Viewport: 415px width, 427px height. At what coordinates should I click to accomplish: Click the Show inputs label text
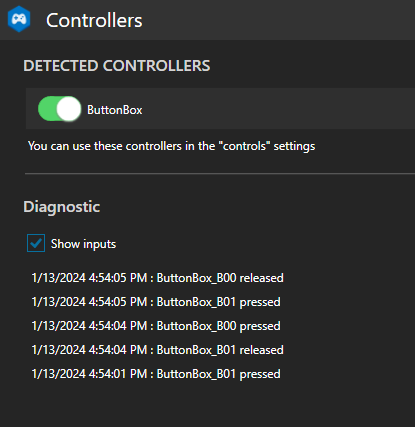point(83,244)
